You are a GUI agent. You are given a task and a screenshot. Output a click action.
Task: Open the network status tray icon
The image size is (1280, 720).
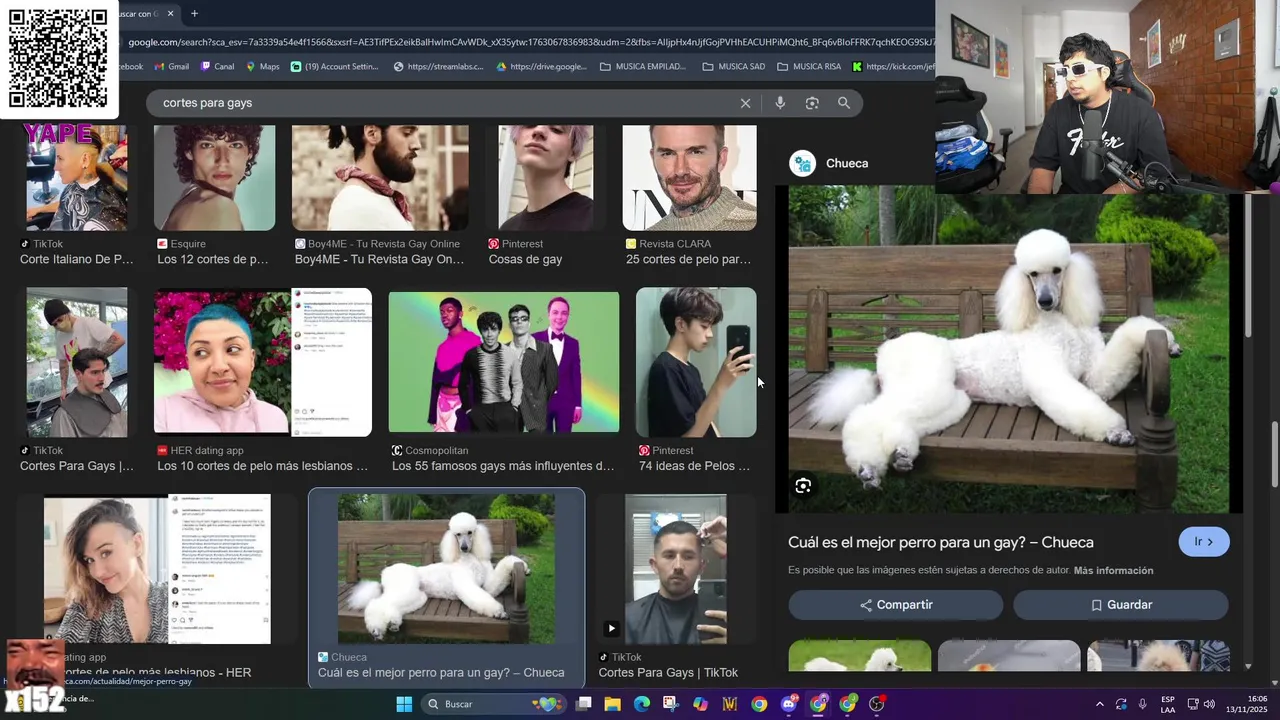click(x=1194, y=704)
